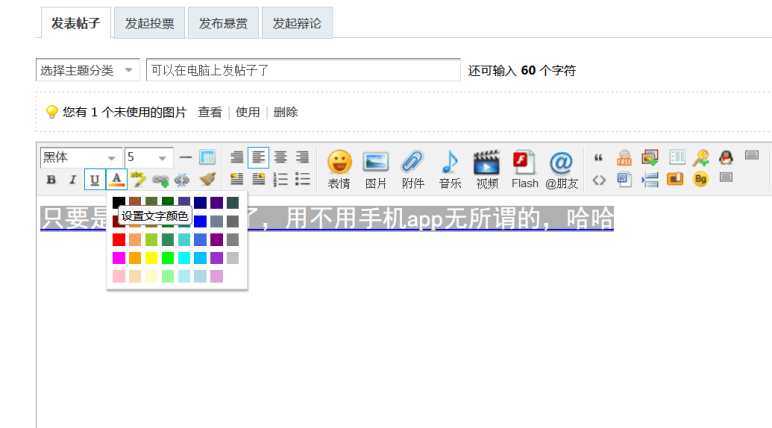Click the font color 'A' icon
This screenshot has height=428, width=772.
[x=116, y=180]
